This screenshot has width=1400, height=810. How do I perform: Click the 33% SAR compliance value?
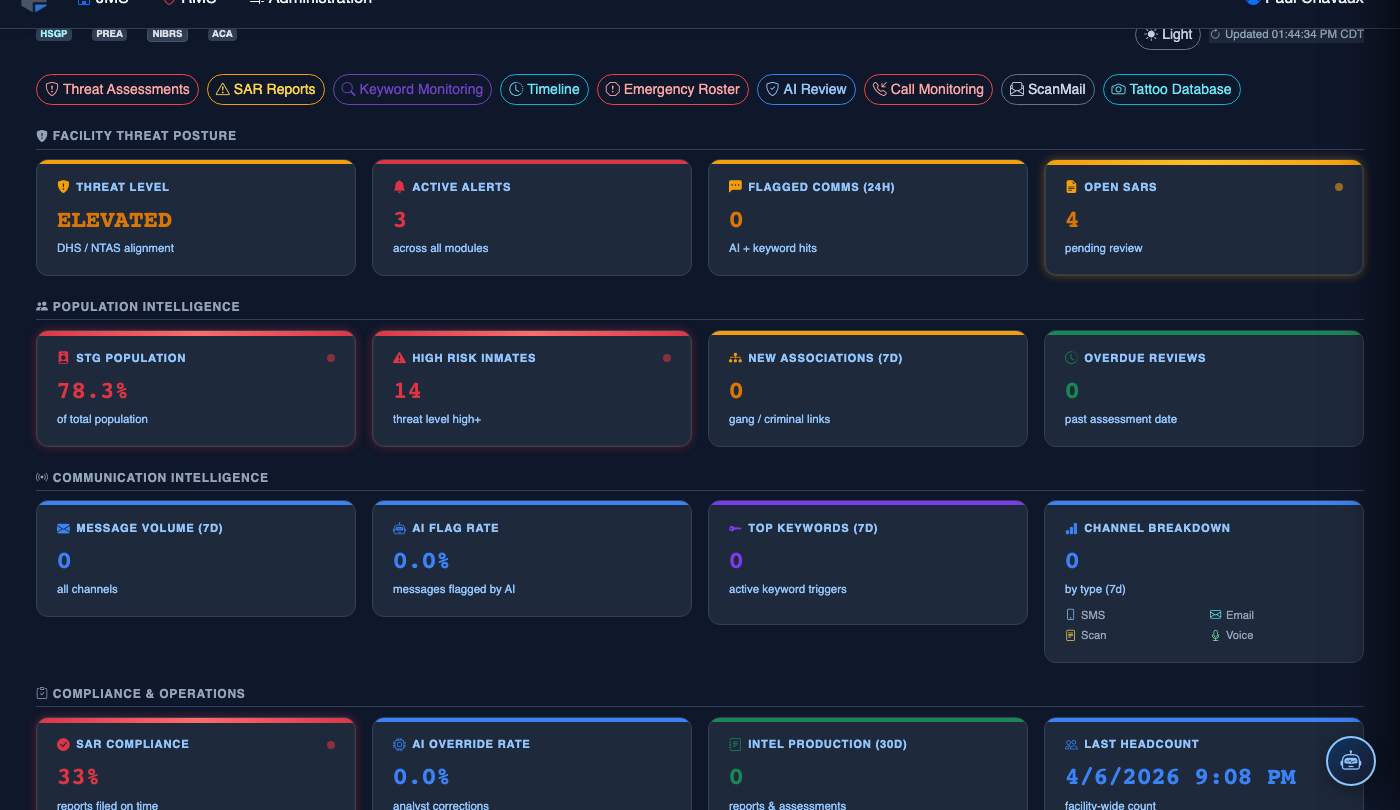tap(78, 777)
